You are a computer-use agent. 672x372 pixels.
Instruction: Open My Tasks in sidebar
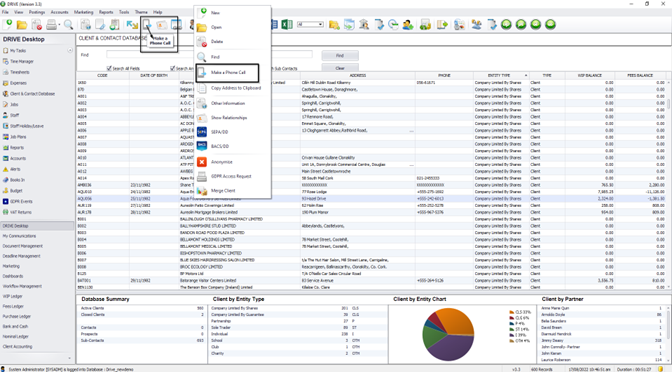[18, 51]
